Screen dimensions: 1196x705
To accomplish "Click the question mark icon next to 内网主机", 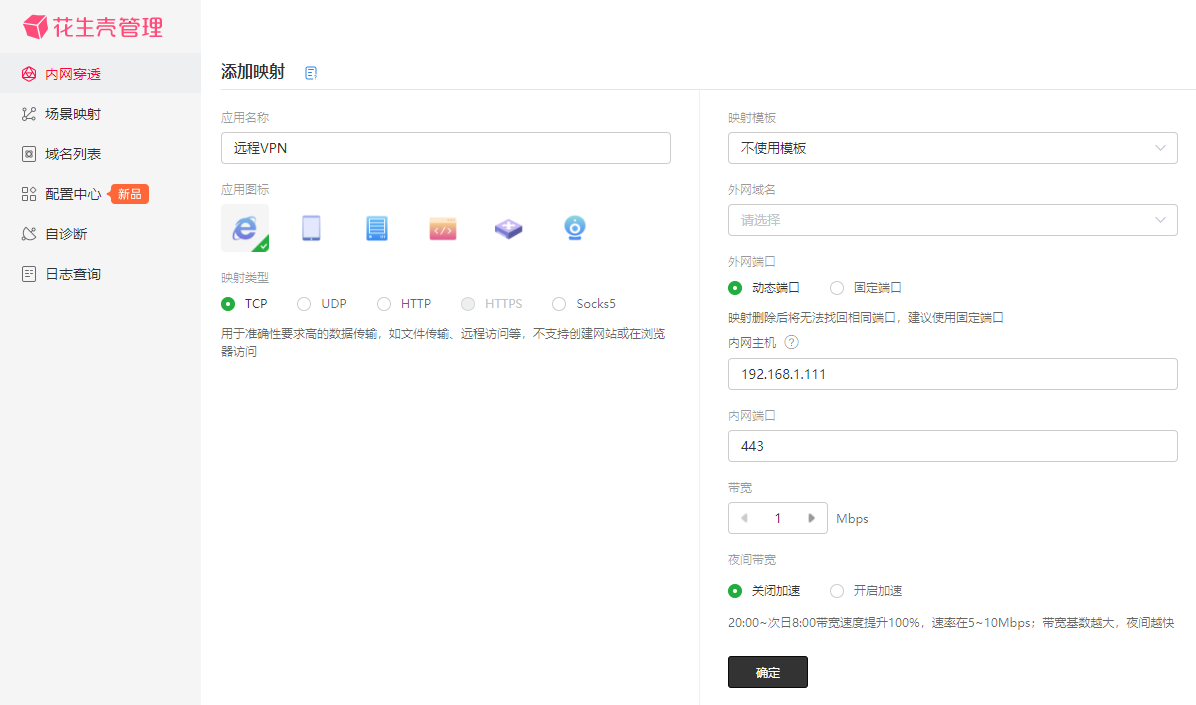I will (x=792, y=343).
